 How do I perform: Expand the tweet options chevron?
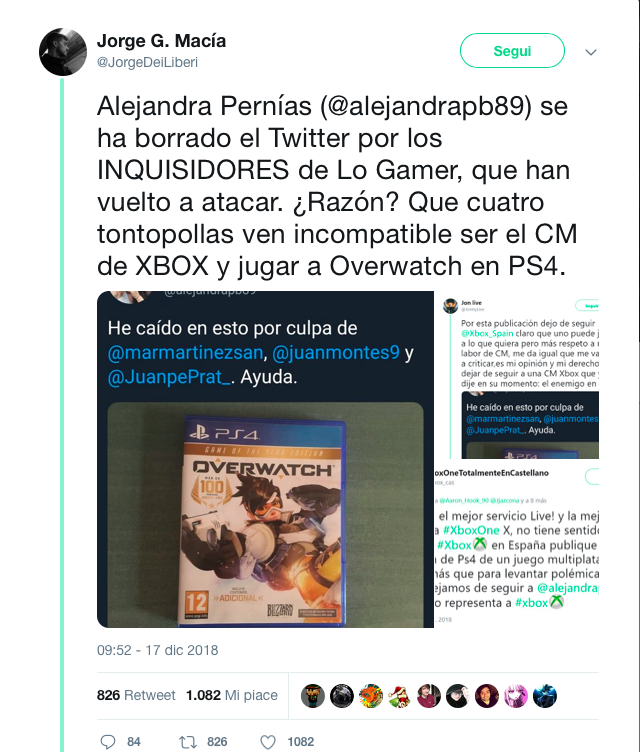coord(591,52)
